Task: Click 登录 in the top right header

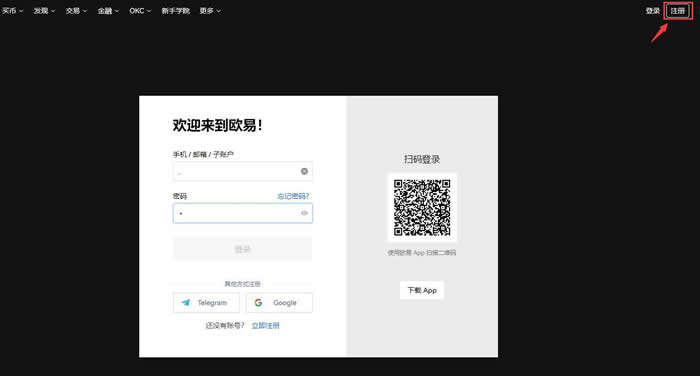Action: (652, 11)
